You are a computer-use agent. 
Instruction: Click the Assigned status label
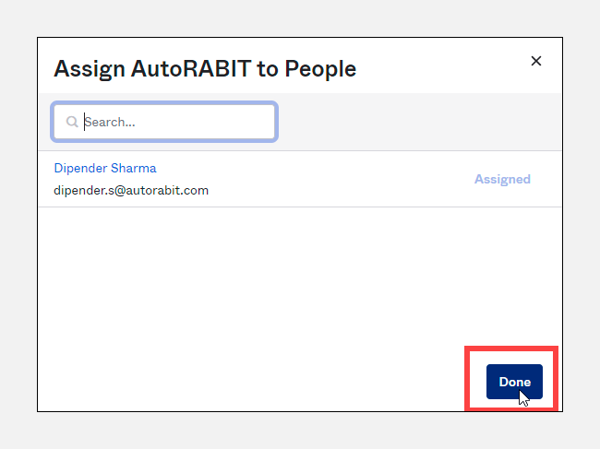pos(502,180)
